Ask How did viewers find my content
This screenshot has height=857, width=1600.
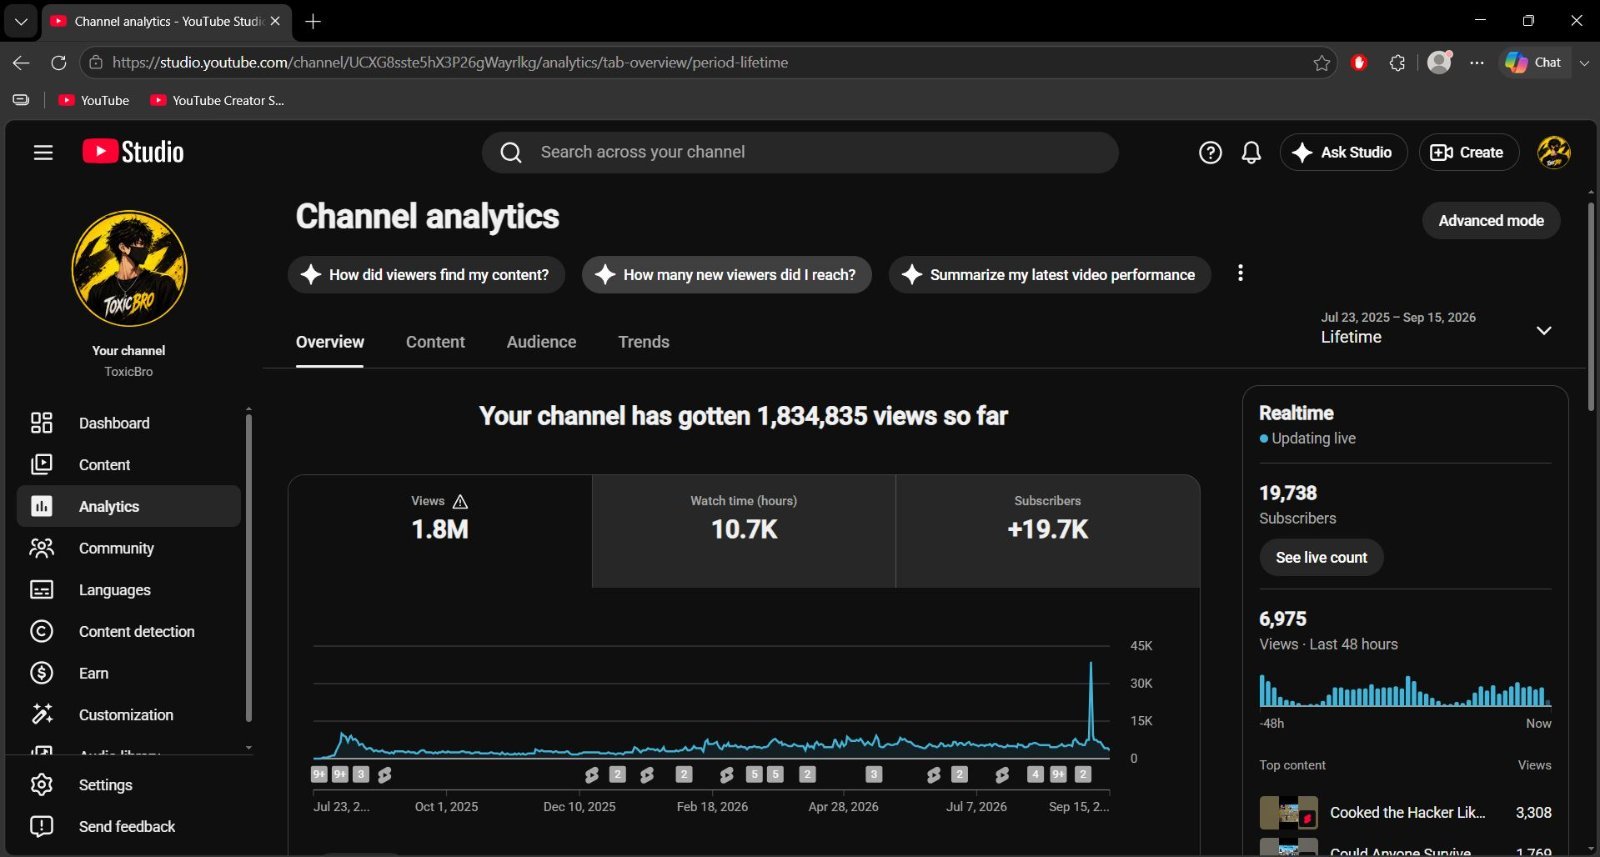(426, 275)
